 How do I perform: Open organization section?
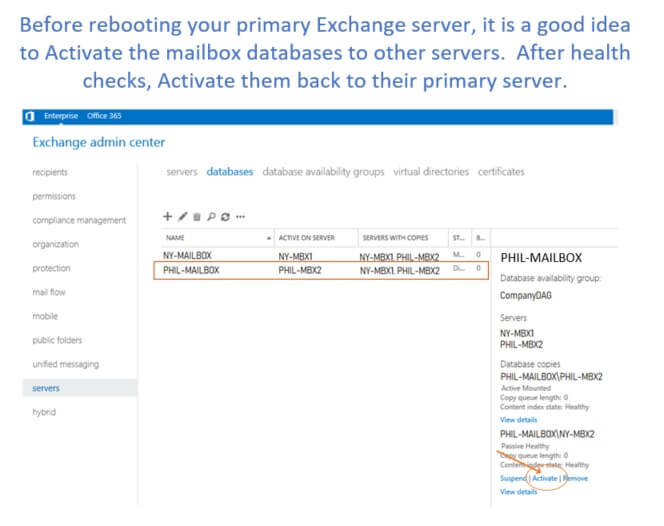point(55,244)
